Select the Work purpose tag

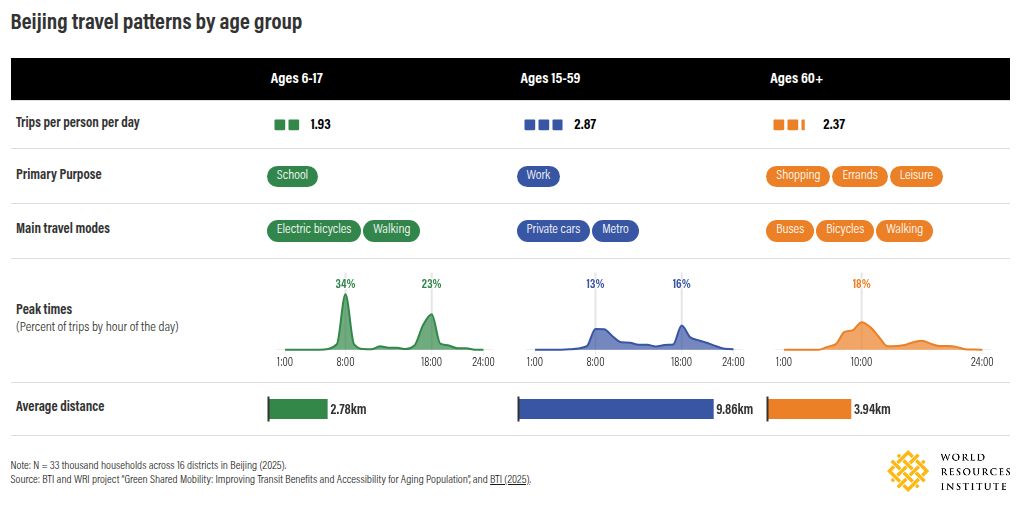click(538, 176)
